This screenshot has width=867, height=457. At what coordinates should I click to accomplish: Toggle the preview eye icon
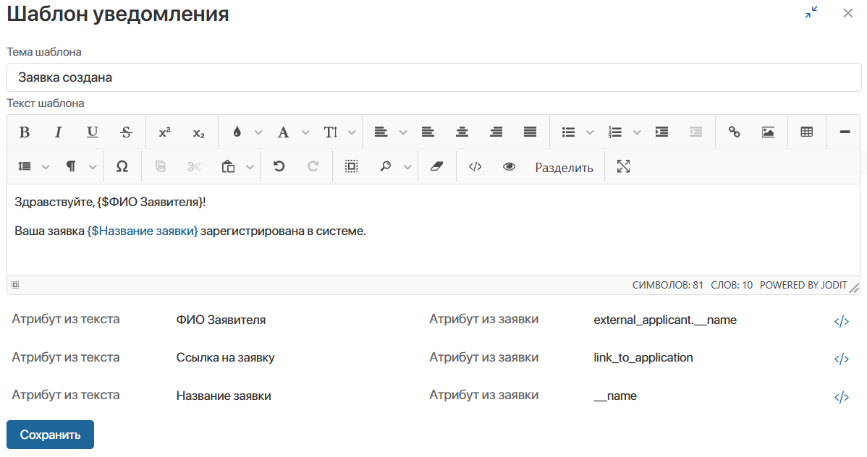tap(509, 167)
